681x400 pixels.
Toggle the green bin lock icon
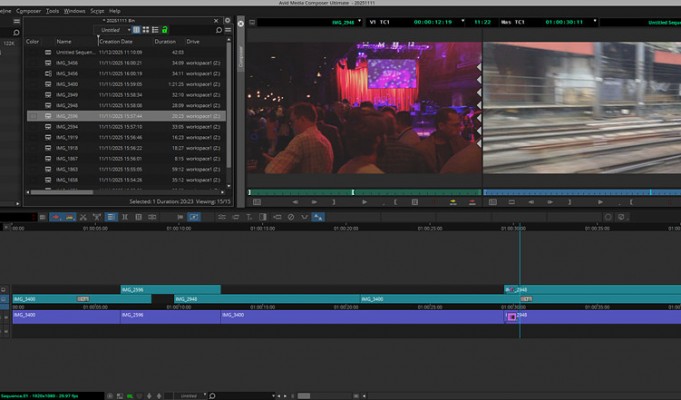(164, 30)
